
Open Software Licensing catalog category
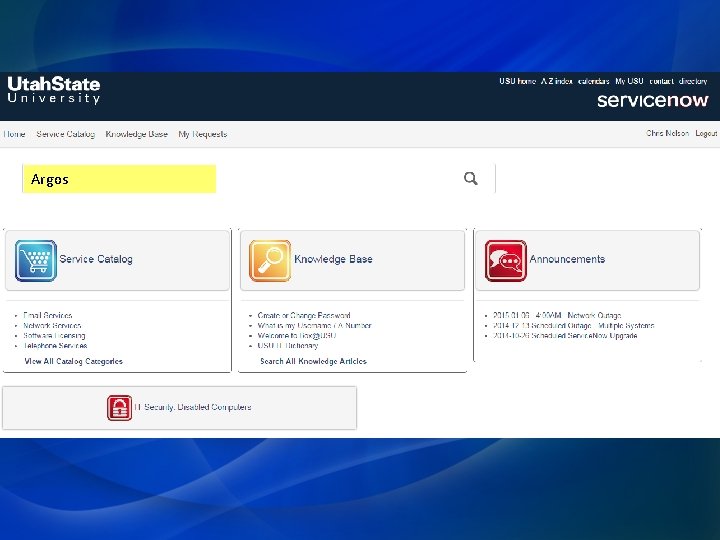click(54, 336)
